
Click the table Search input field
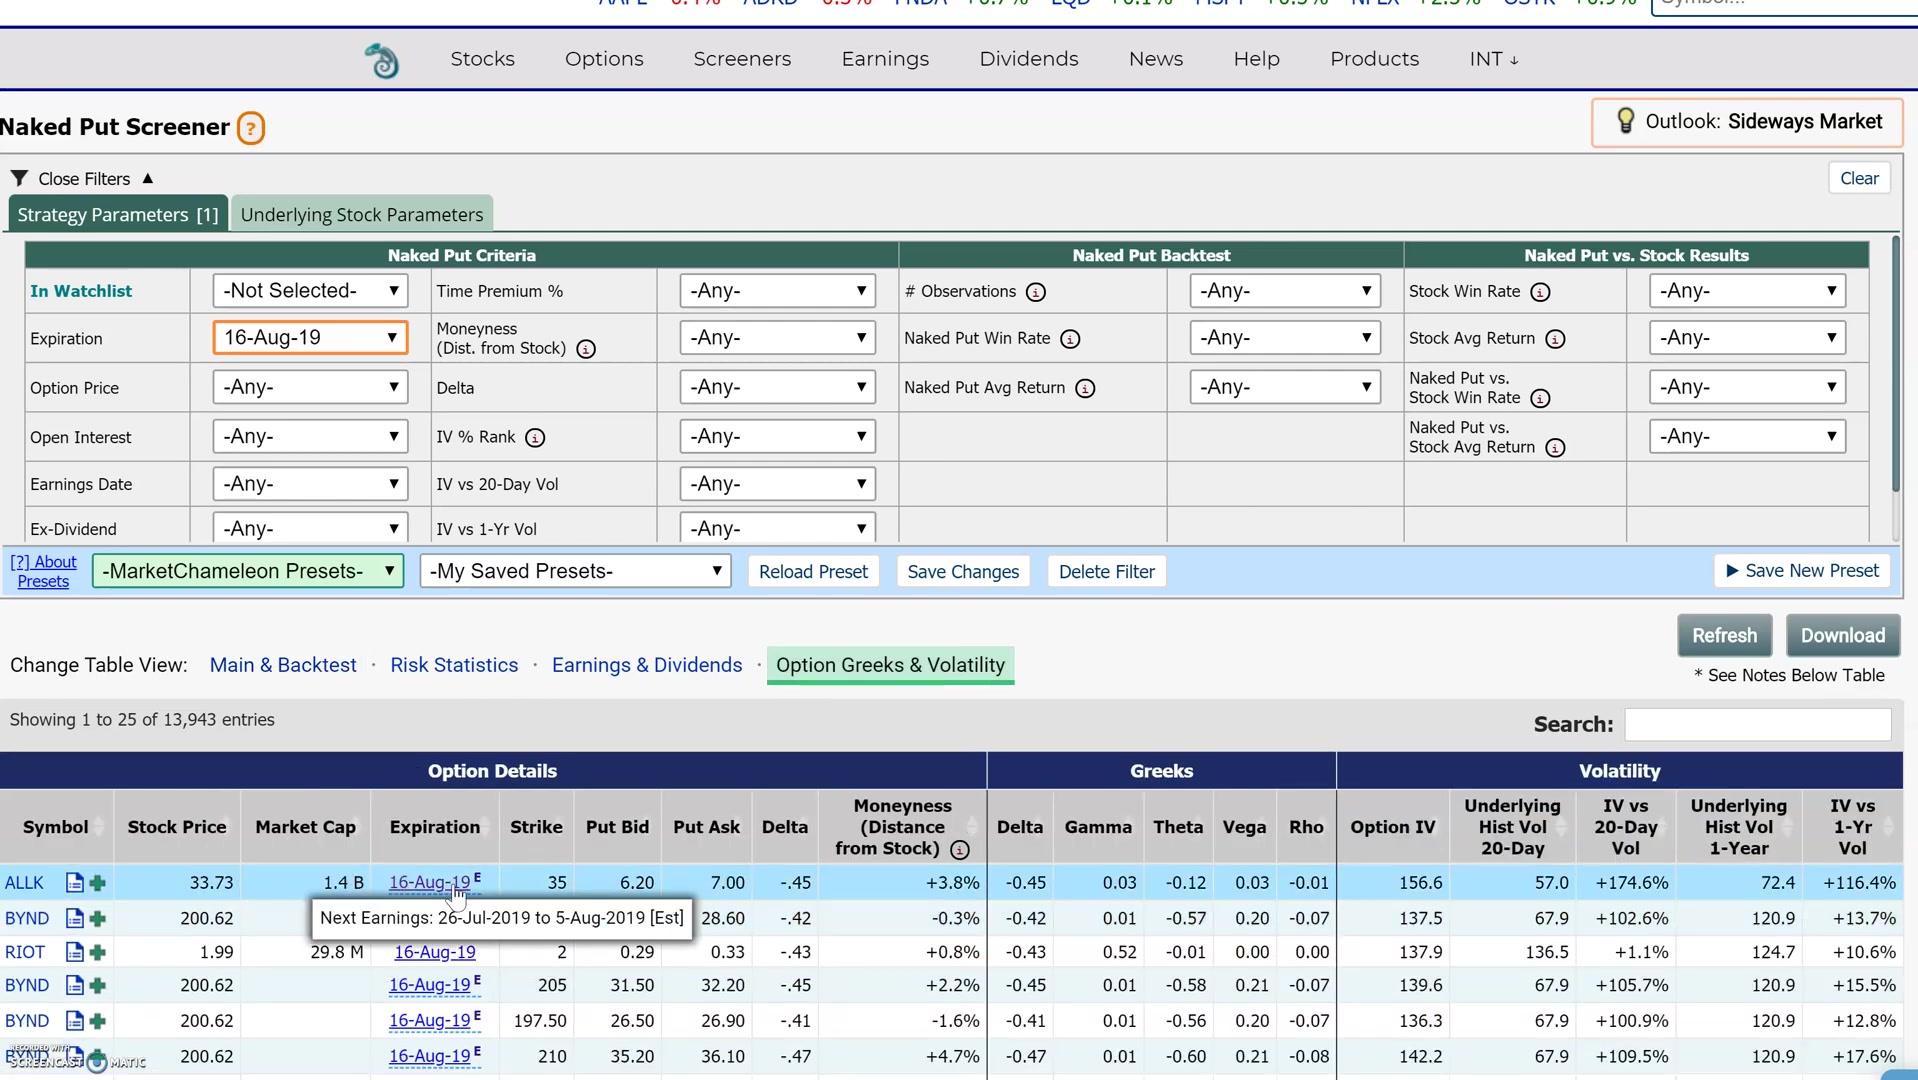coord(1757,724)
